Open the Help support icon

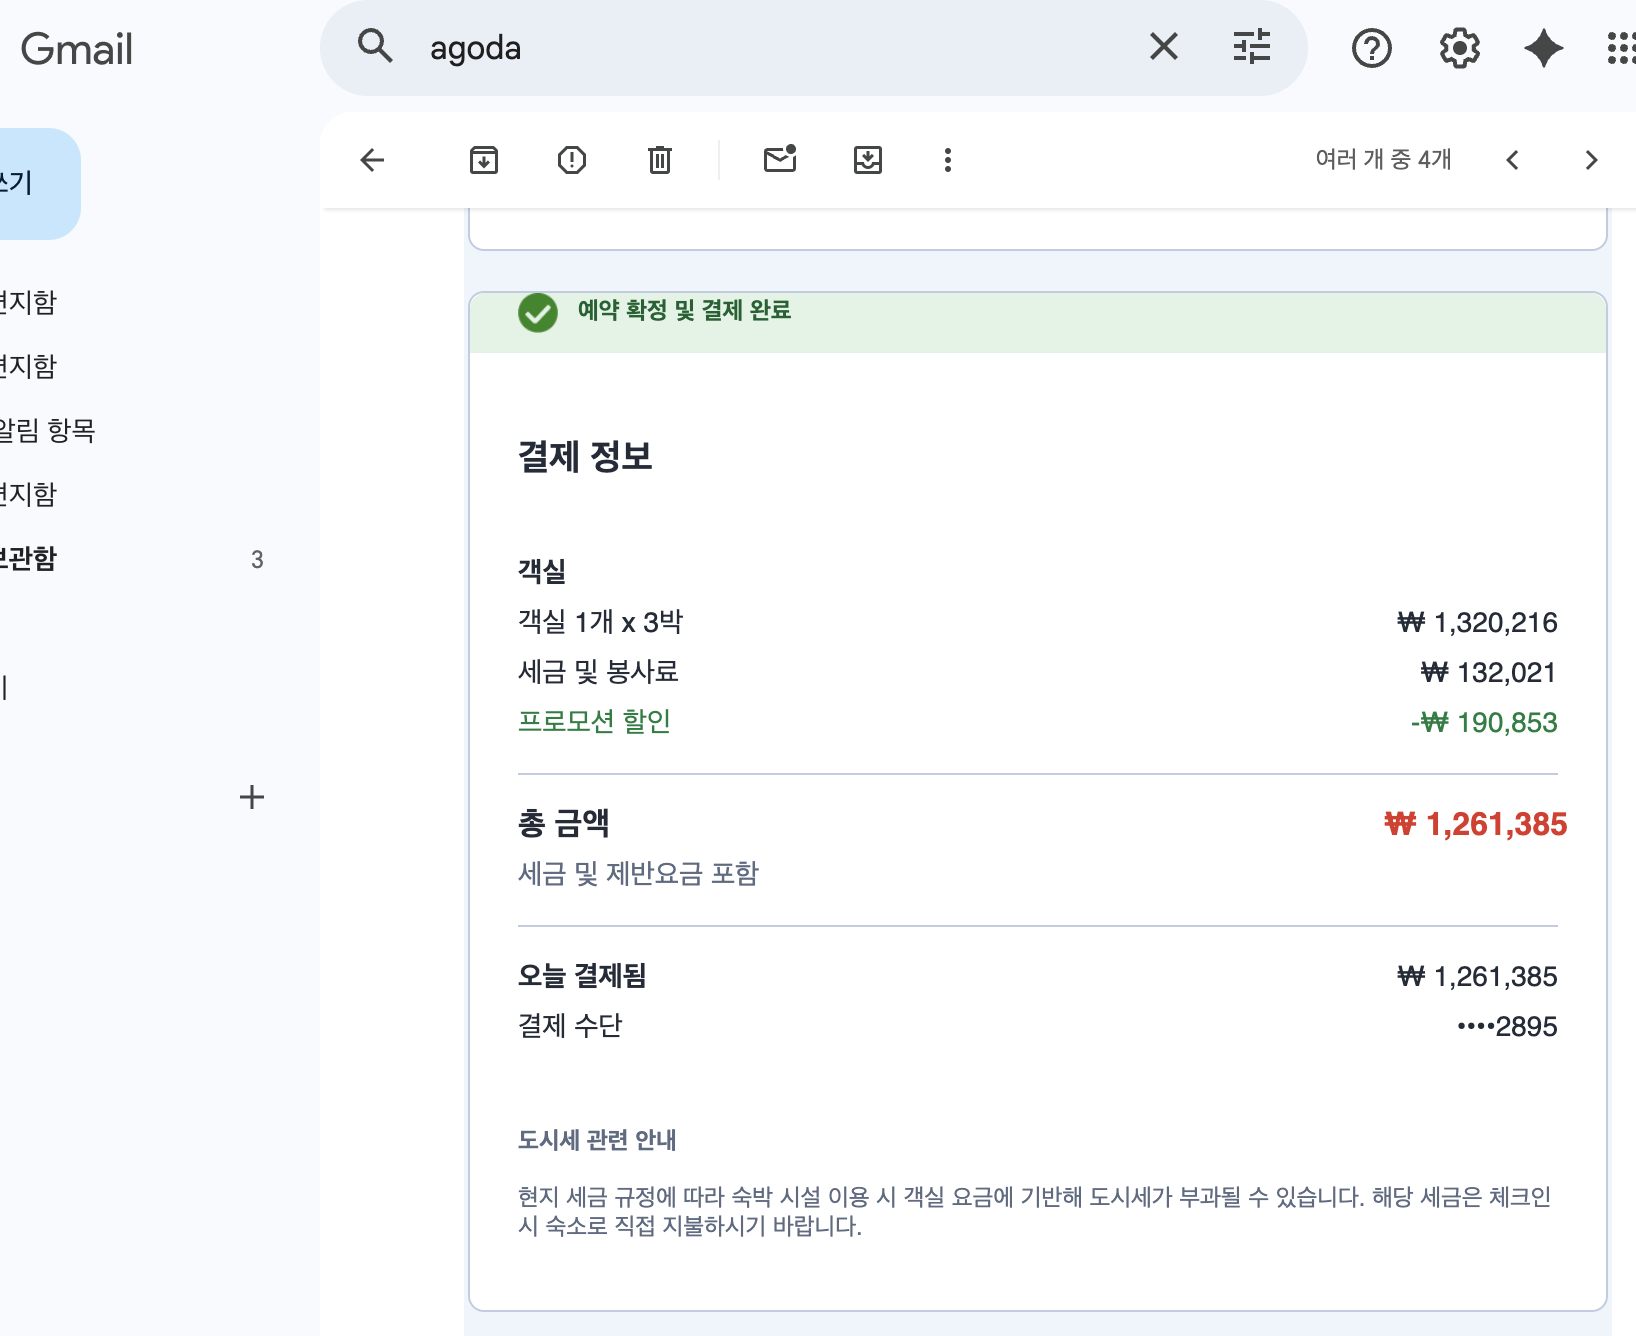pyautogui.click(x=1372, y=48)
